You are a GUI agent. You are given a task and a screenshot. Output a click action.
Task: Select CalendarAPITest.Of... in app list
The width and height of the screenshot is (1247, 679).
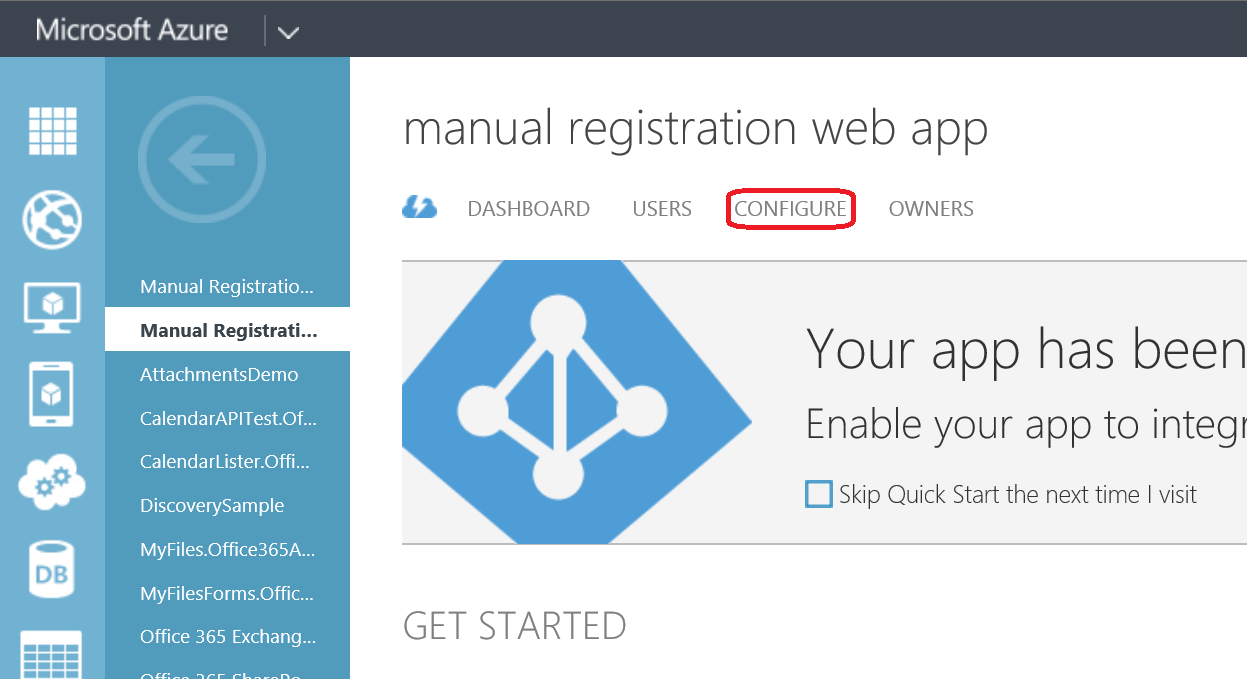tap(227, 418)
